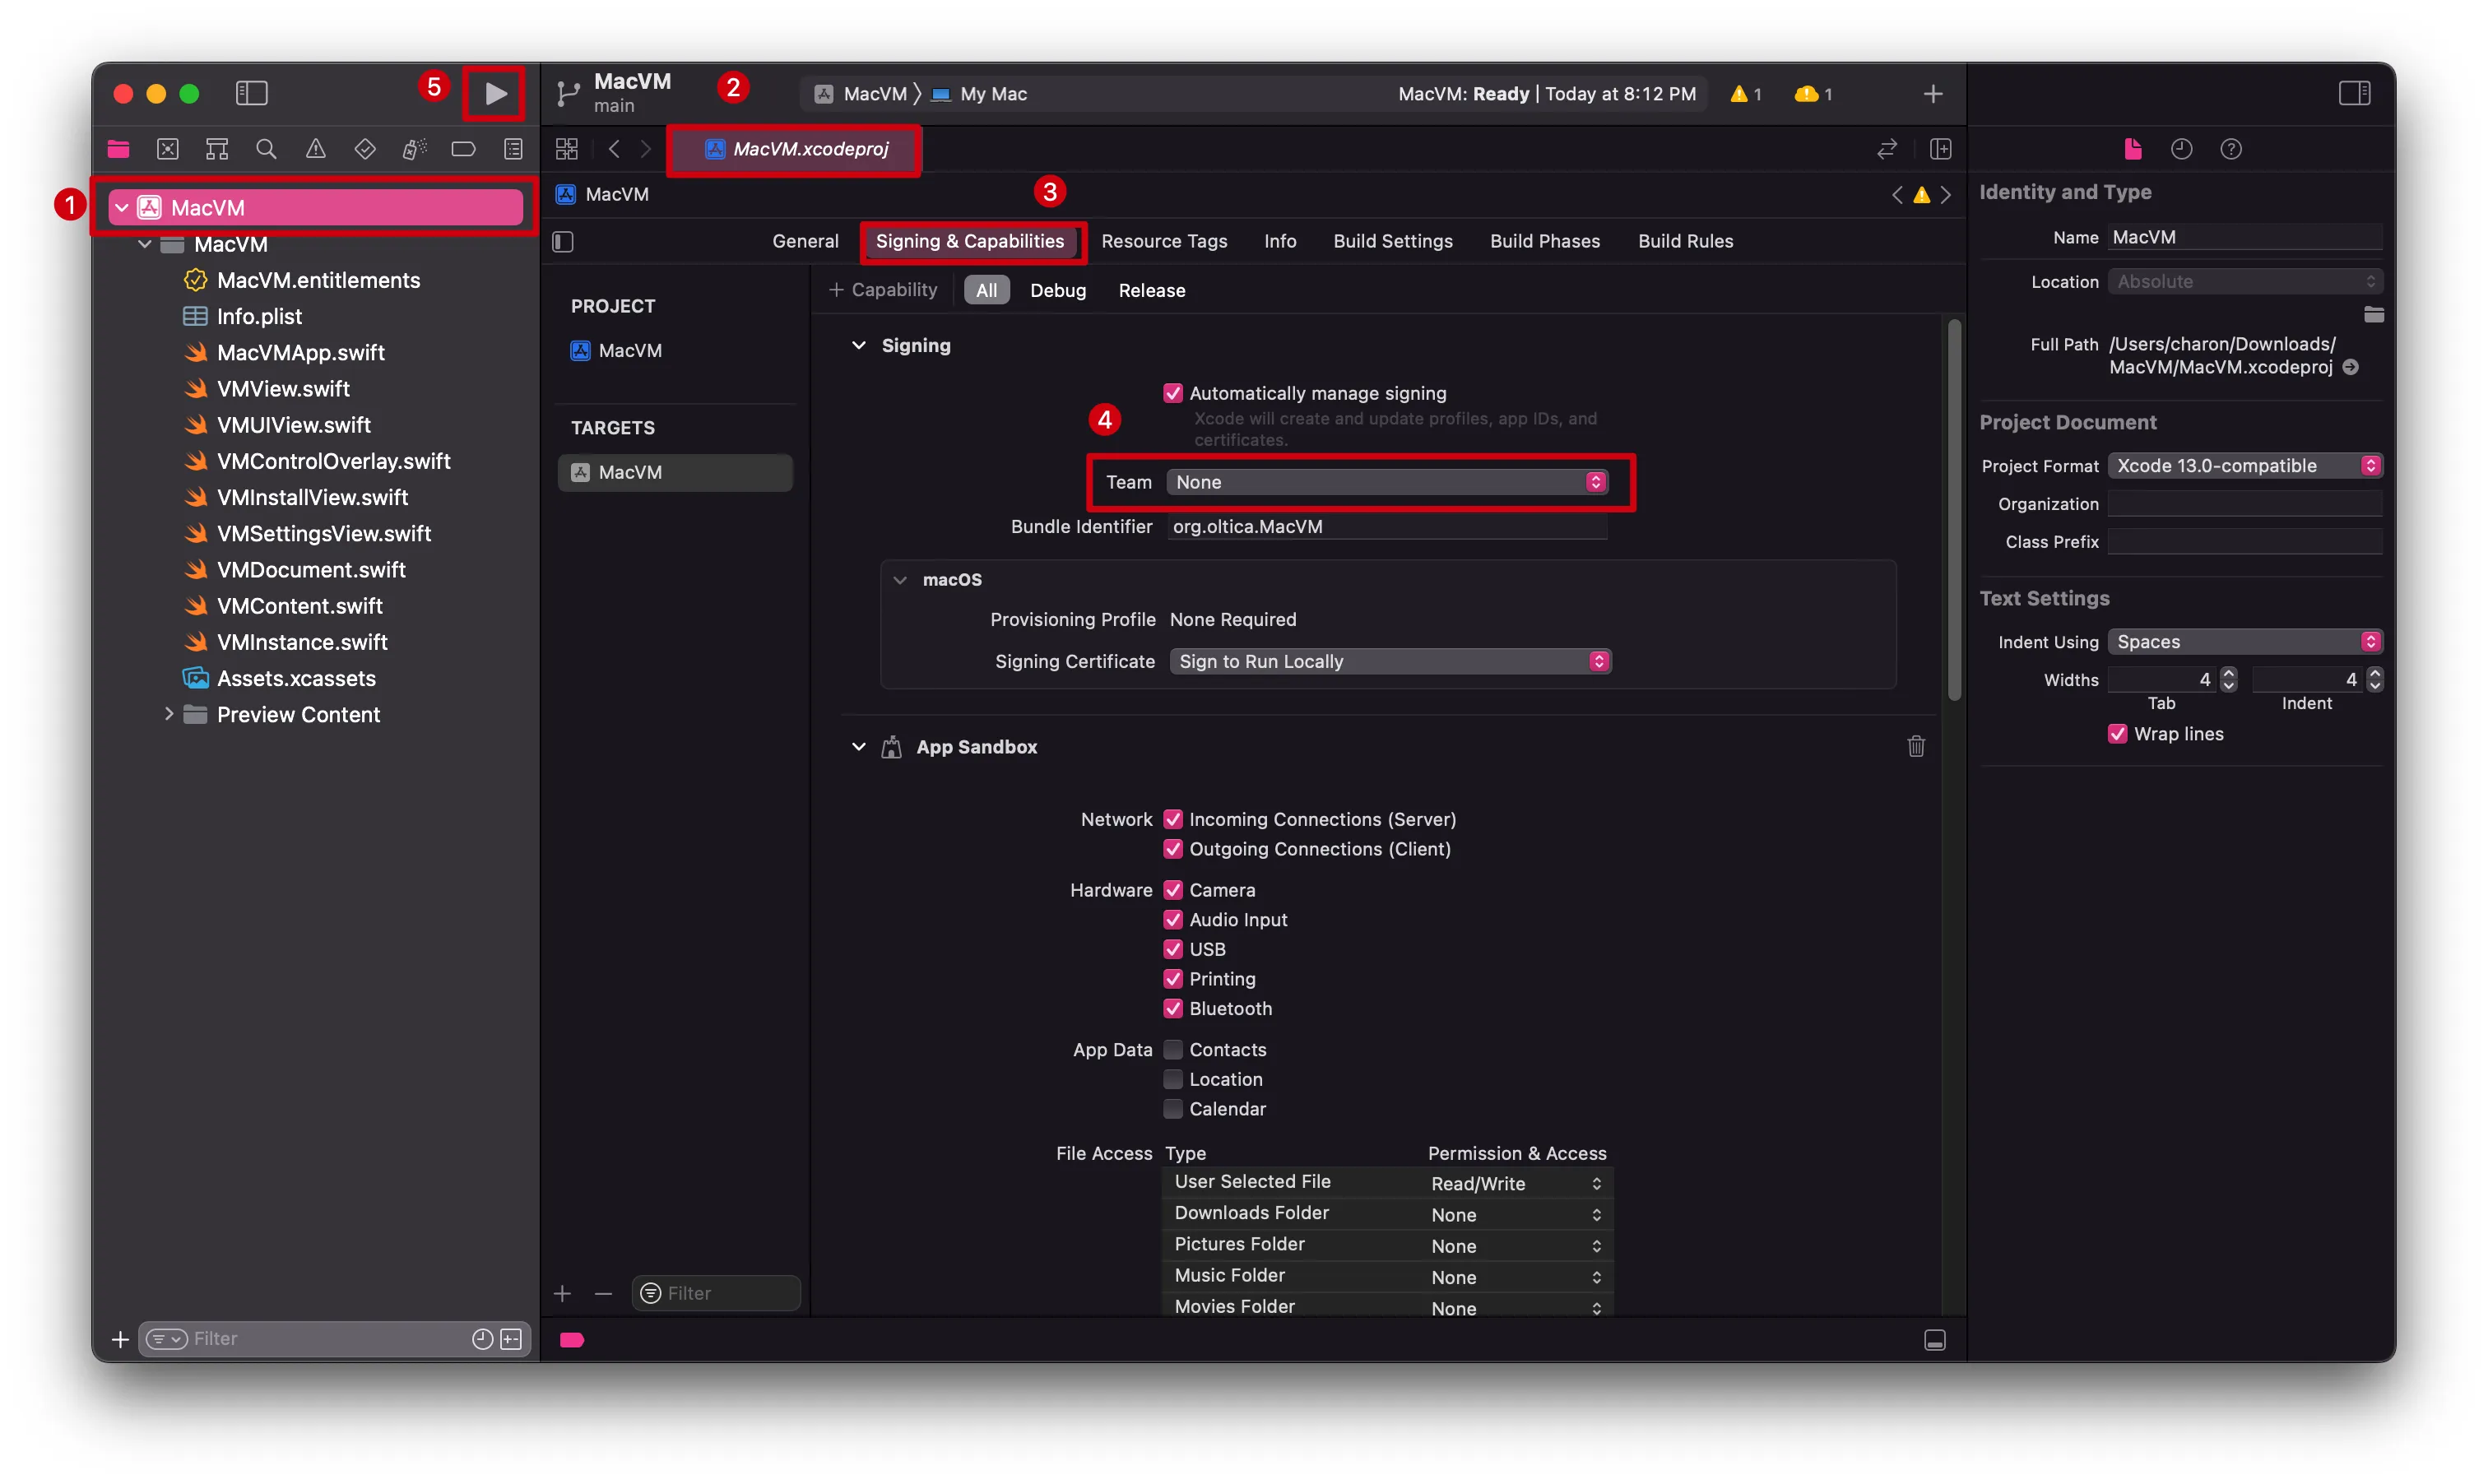Enable the Contacts app data checkbox
2488x1484 pixels.
[x=1173, y=1049]
